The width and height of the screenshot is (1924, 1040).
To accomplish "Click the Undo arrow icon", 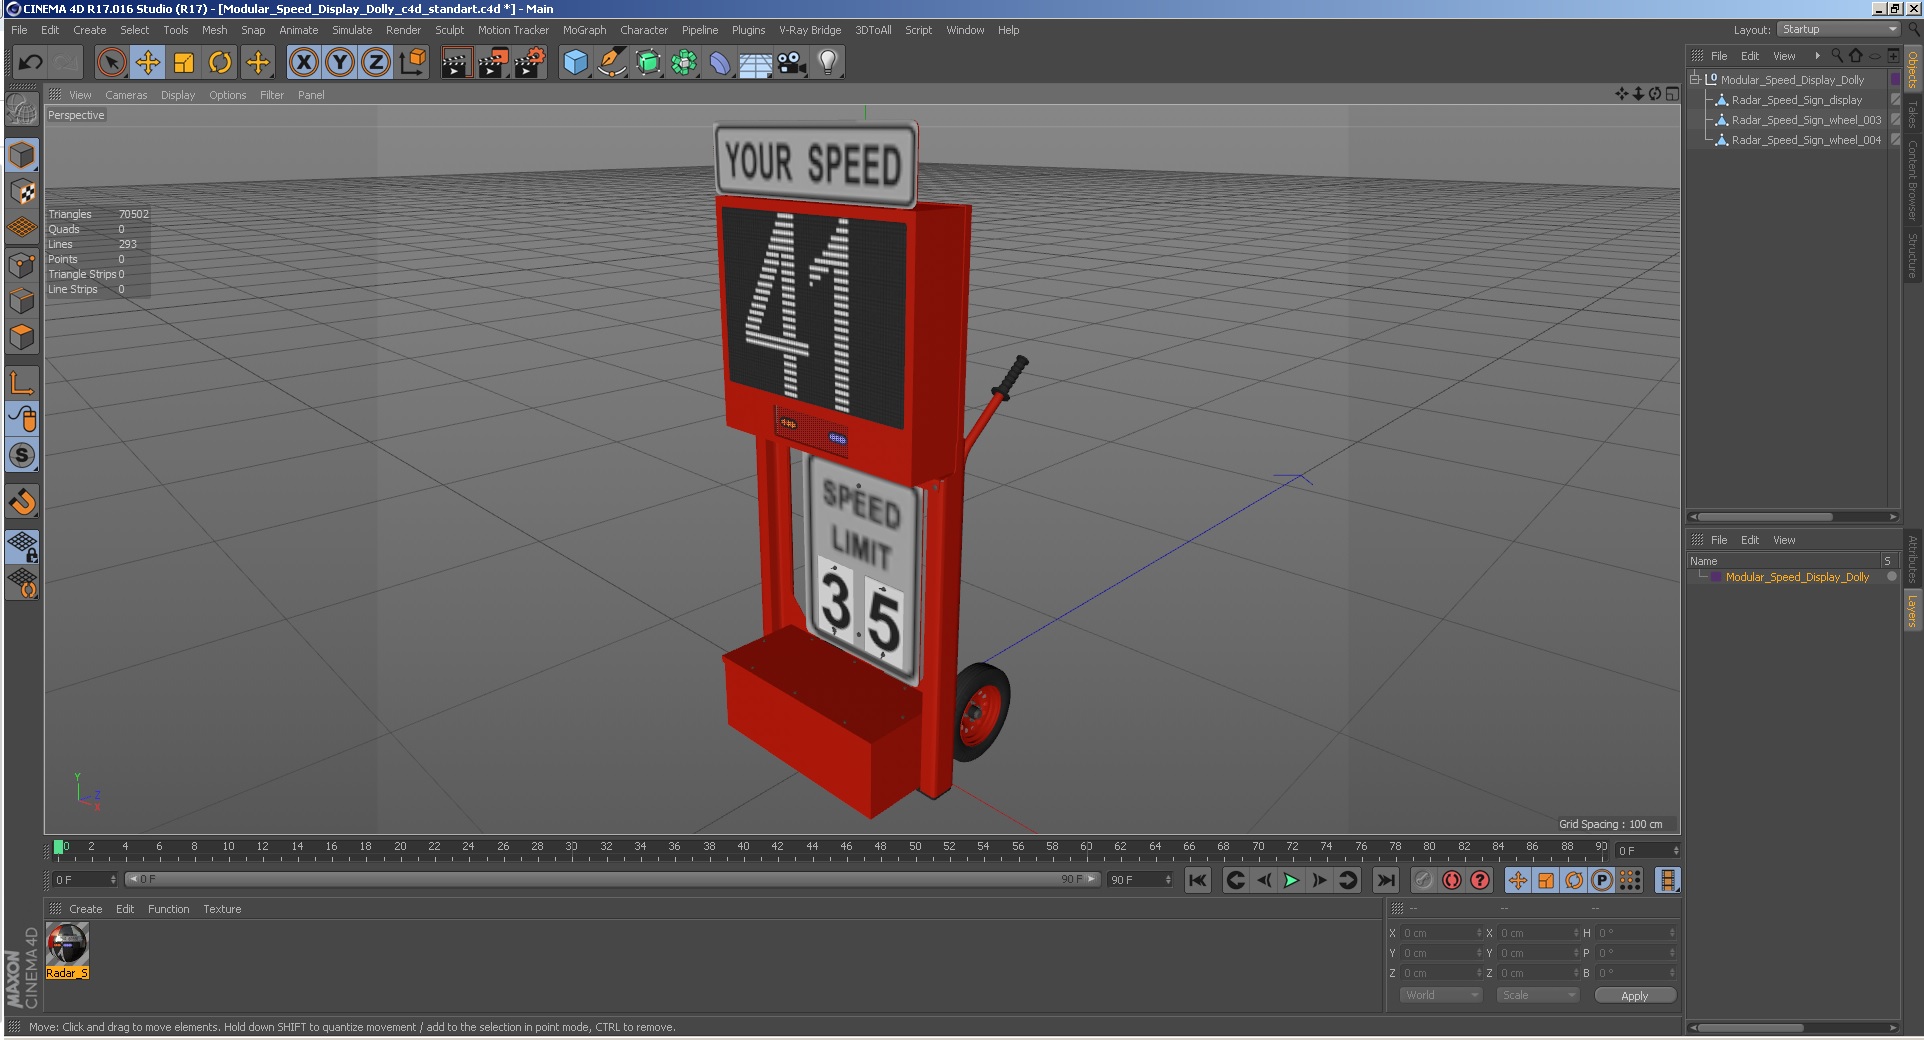I will (x=30, y=63).
